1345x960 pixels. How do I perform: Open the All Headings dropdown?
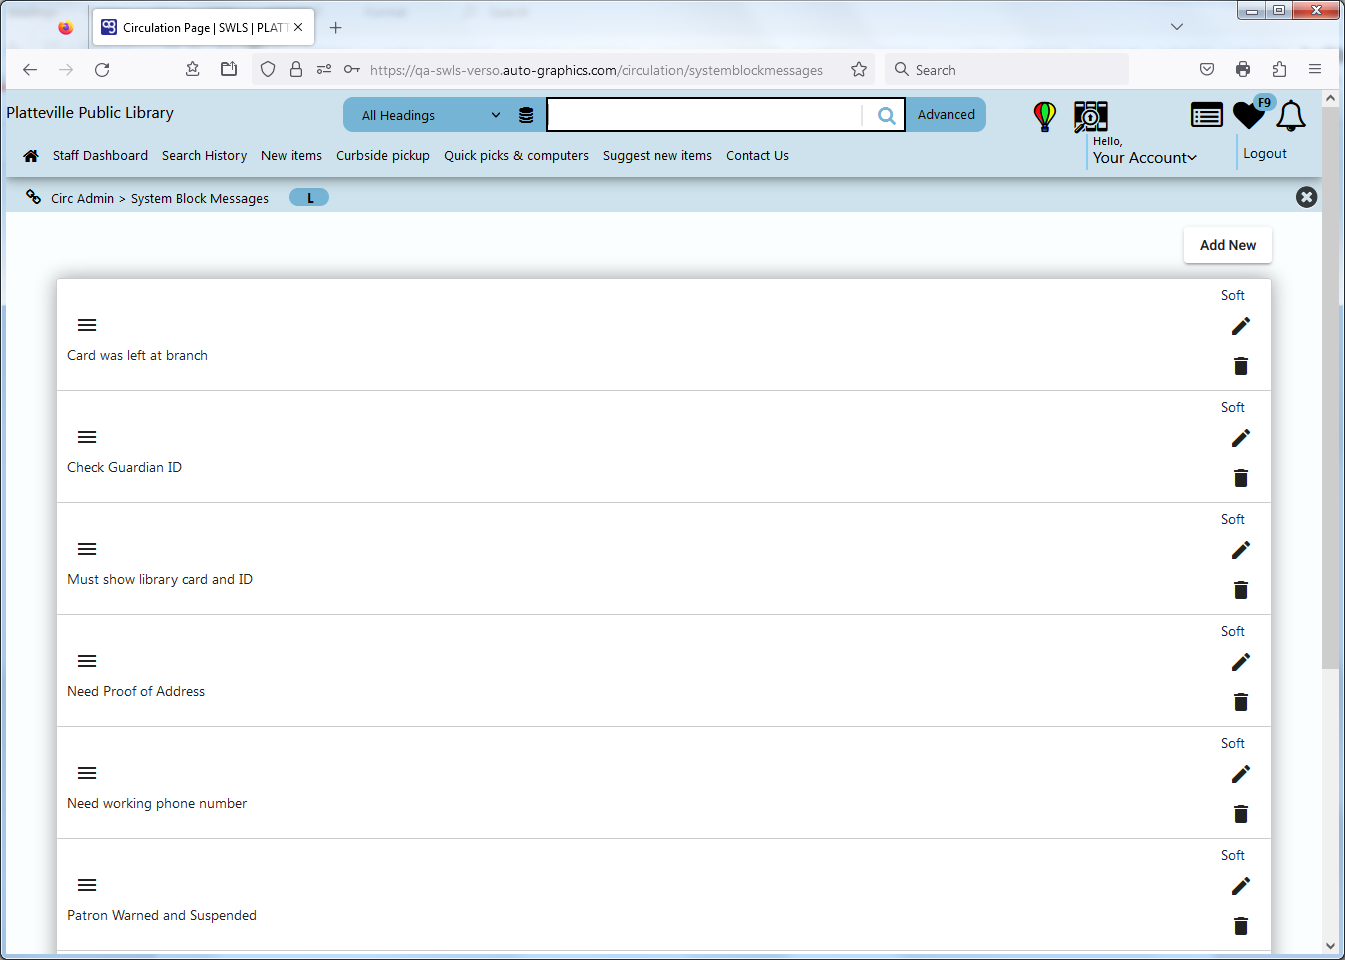[x=430, y=115]
